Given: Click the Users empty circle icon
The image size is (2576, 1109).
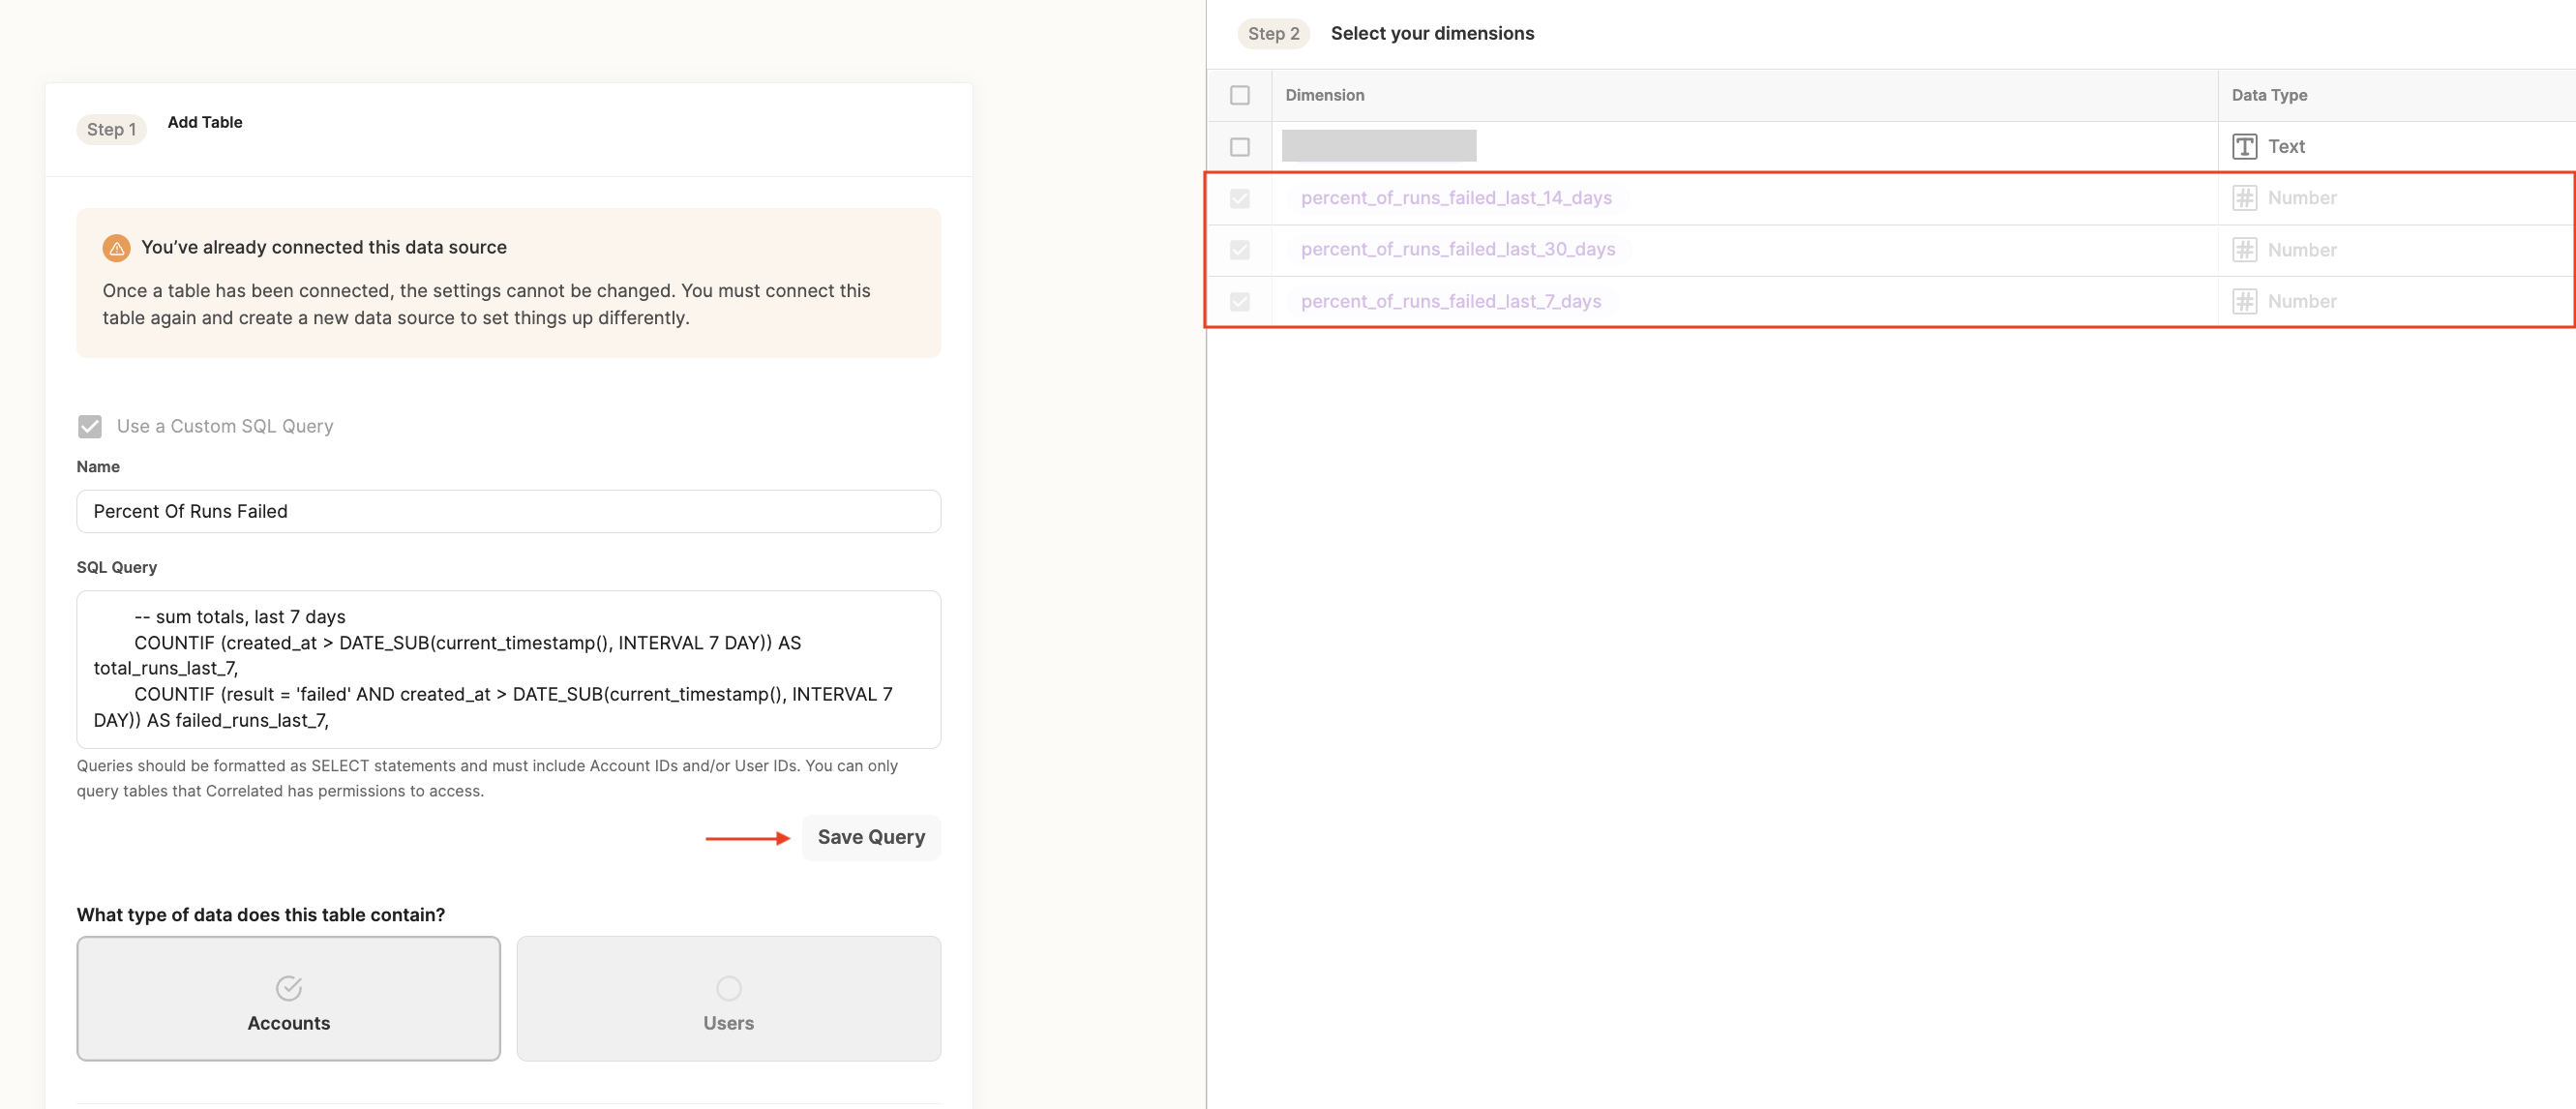Looking at the screenshot, I should pyautogui.click(x=728, y=988).
